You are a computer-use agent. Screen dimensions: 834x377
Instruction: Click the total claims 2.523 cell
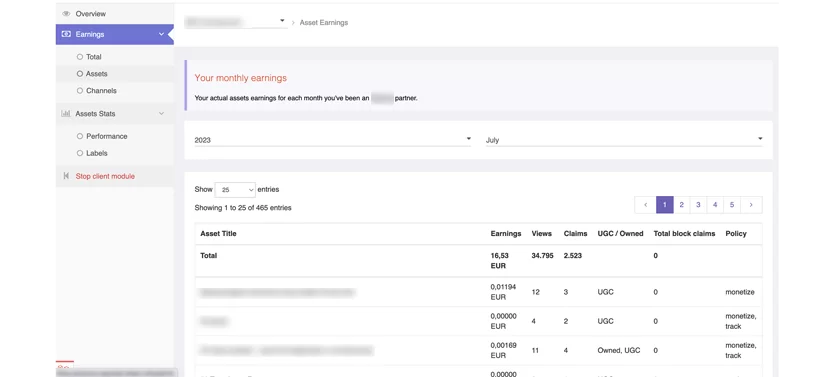click(x=573, y=256)
